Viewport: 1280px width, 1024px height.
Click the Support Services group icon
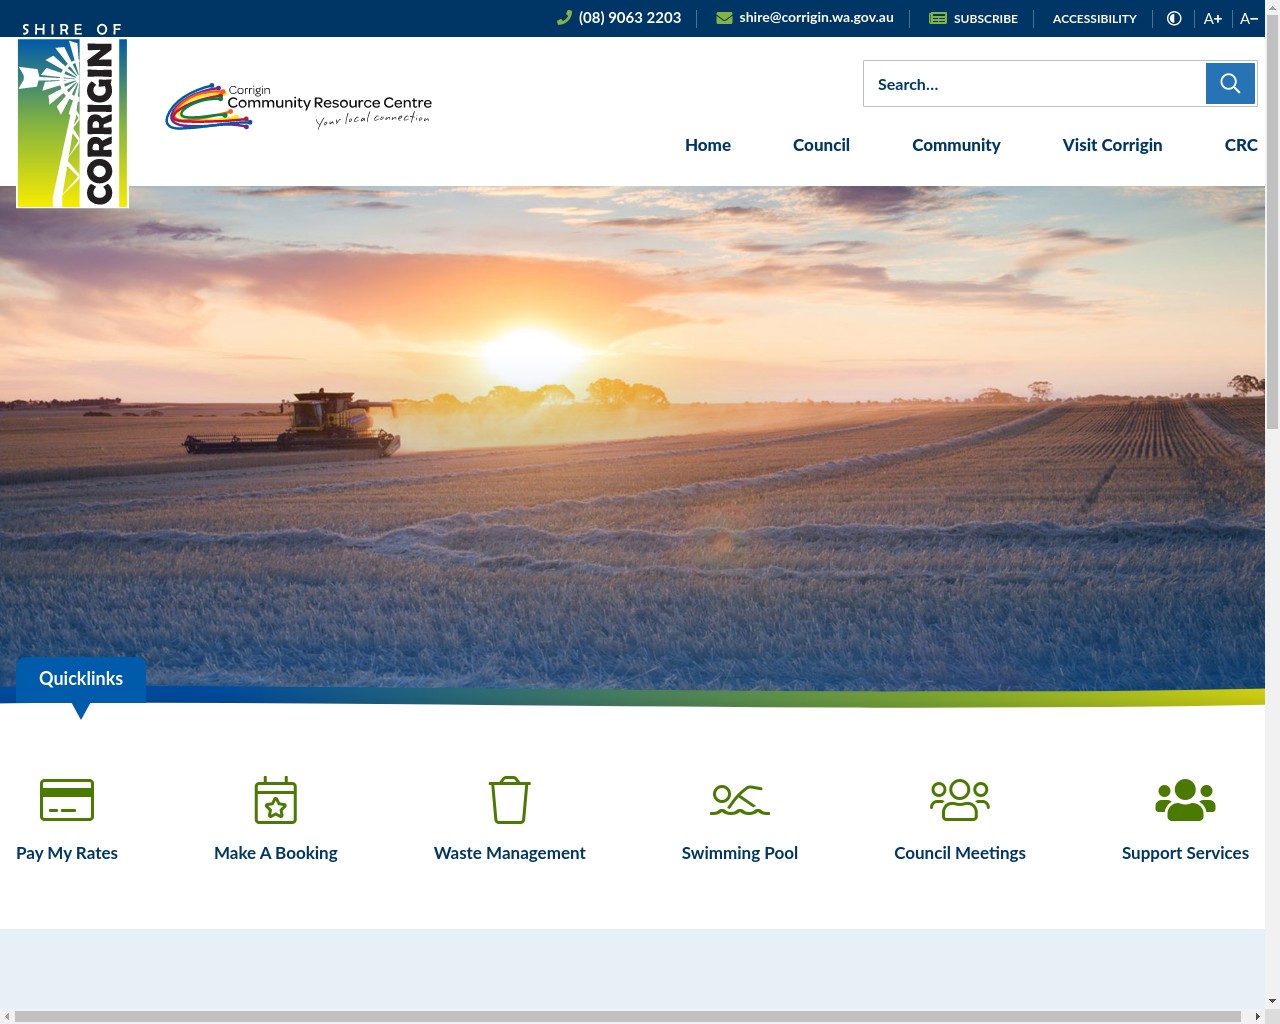click(1185, 799)
